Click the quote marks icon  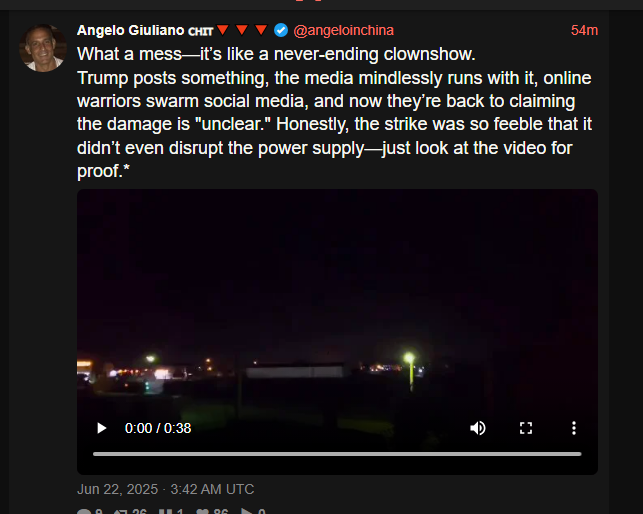pos(165,512)
